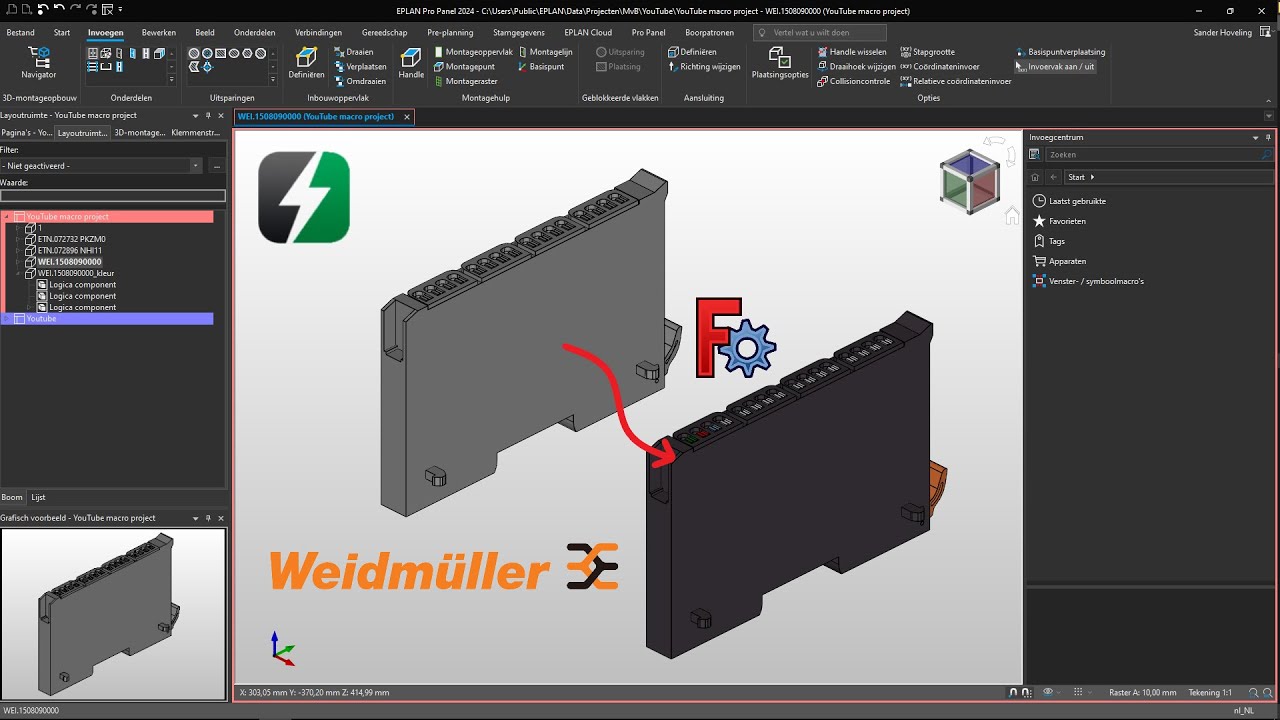This screenshot has width=1280, height=720.
Task: Open the 3D-montageopbouw Navigator
Action: (39, 62)
